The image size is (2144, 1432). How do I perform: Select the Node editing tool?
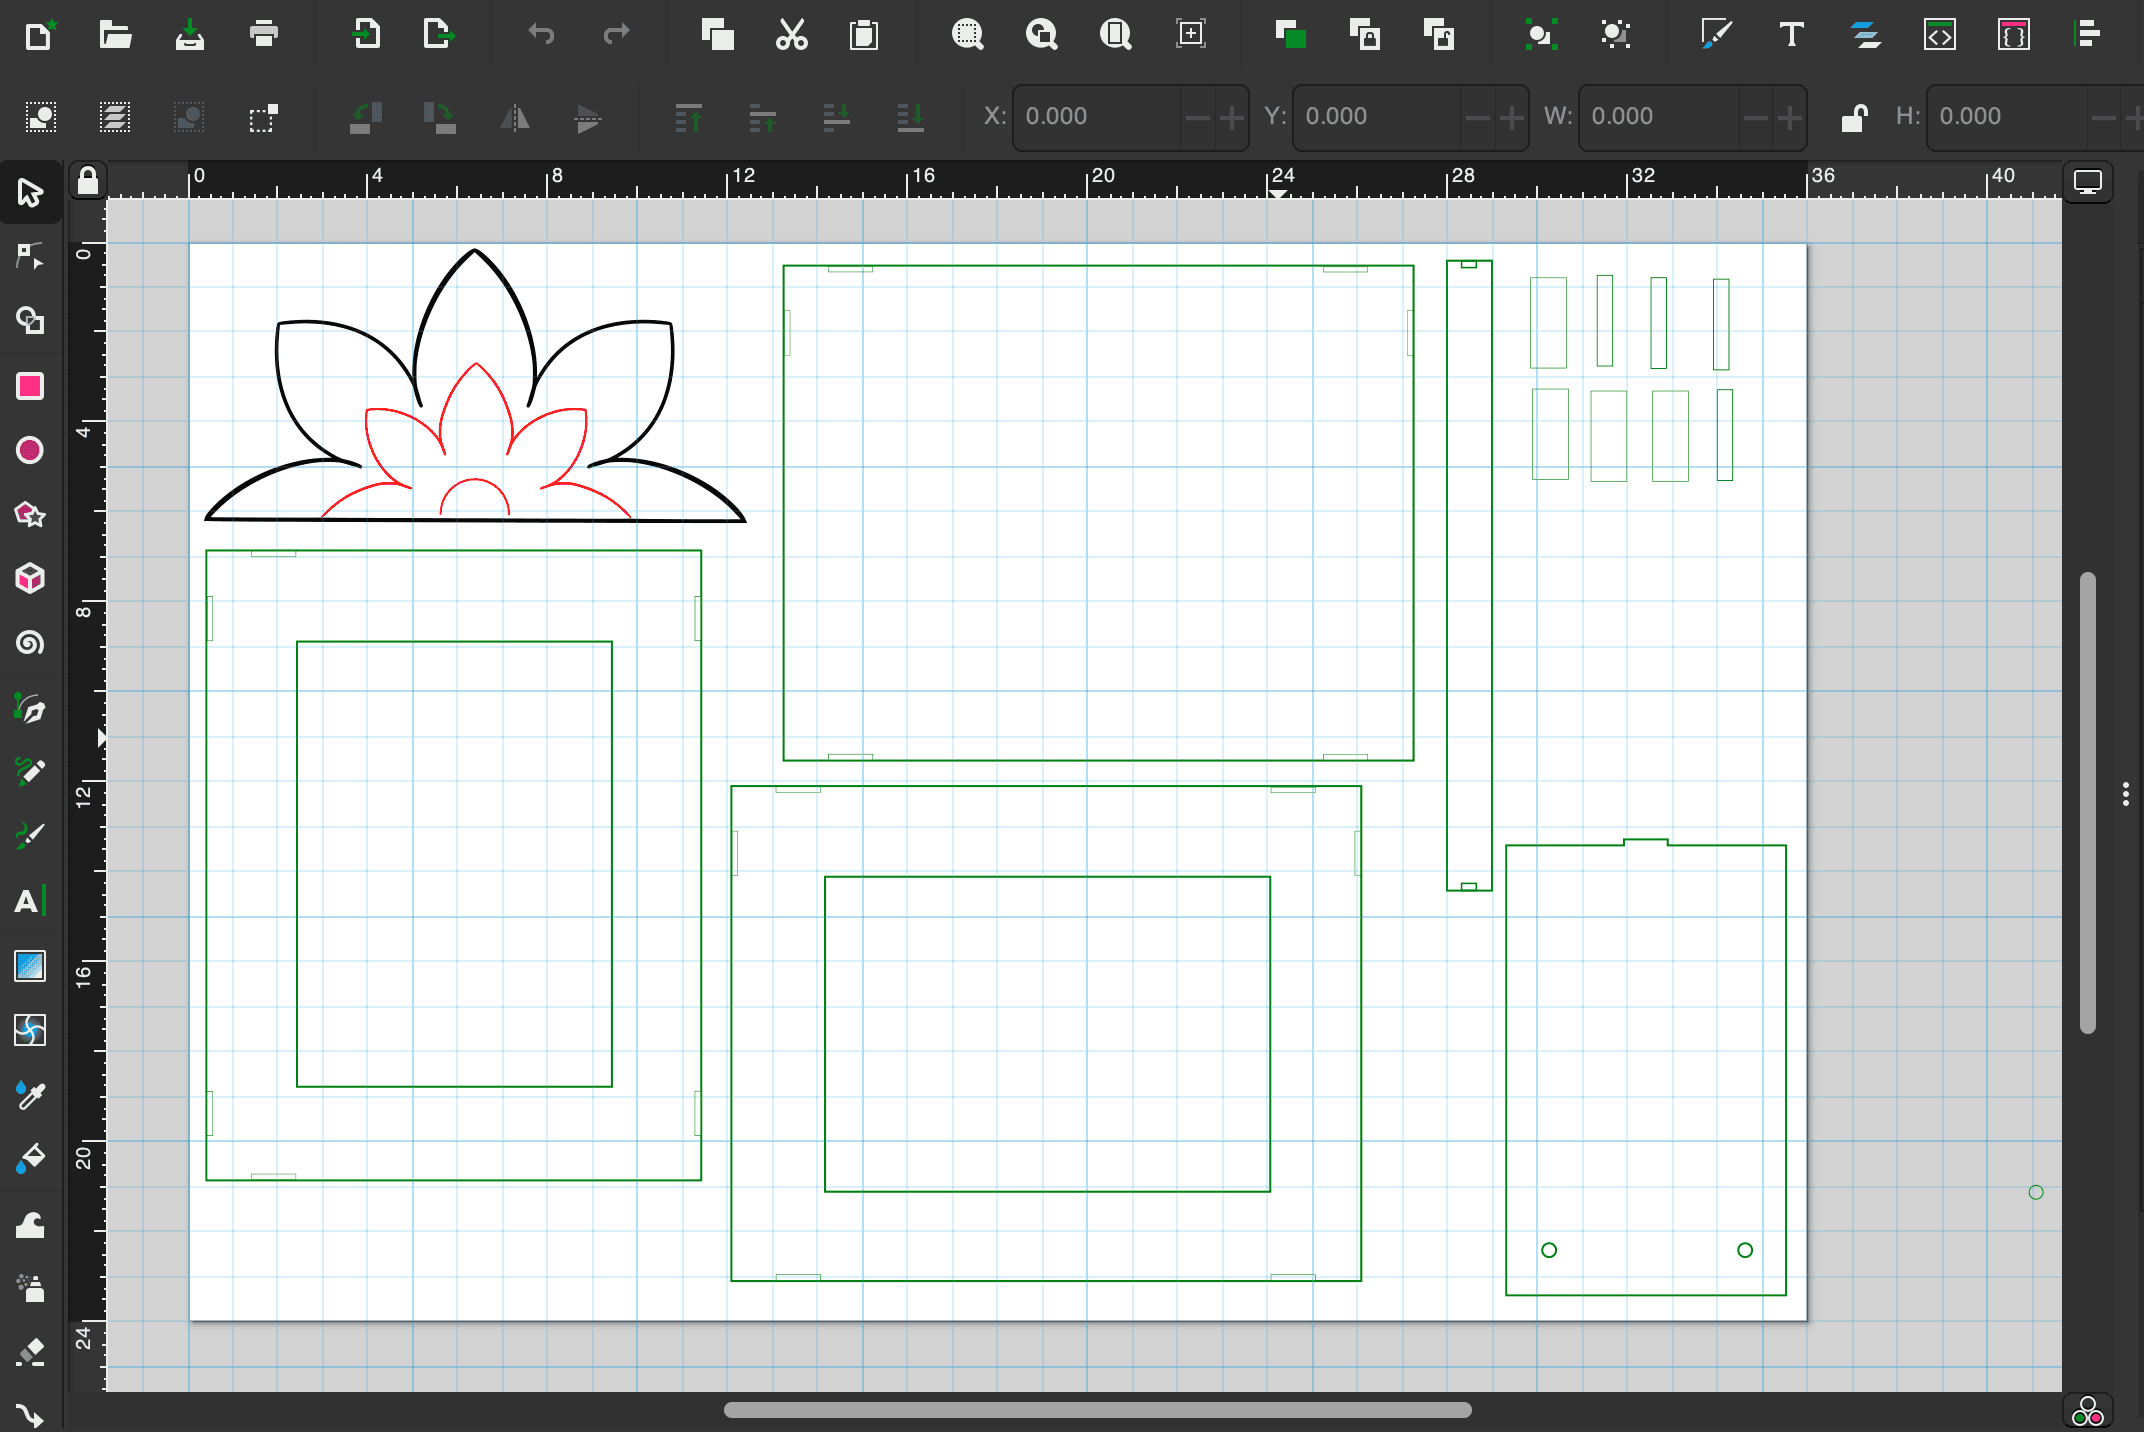[x=30, y=256]
